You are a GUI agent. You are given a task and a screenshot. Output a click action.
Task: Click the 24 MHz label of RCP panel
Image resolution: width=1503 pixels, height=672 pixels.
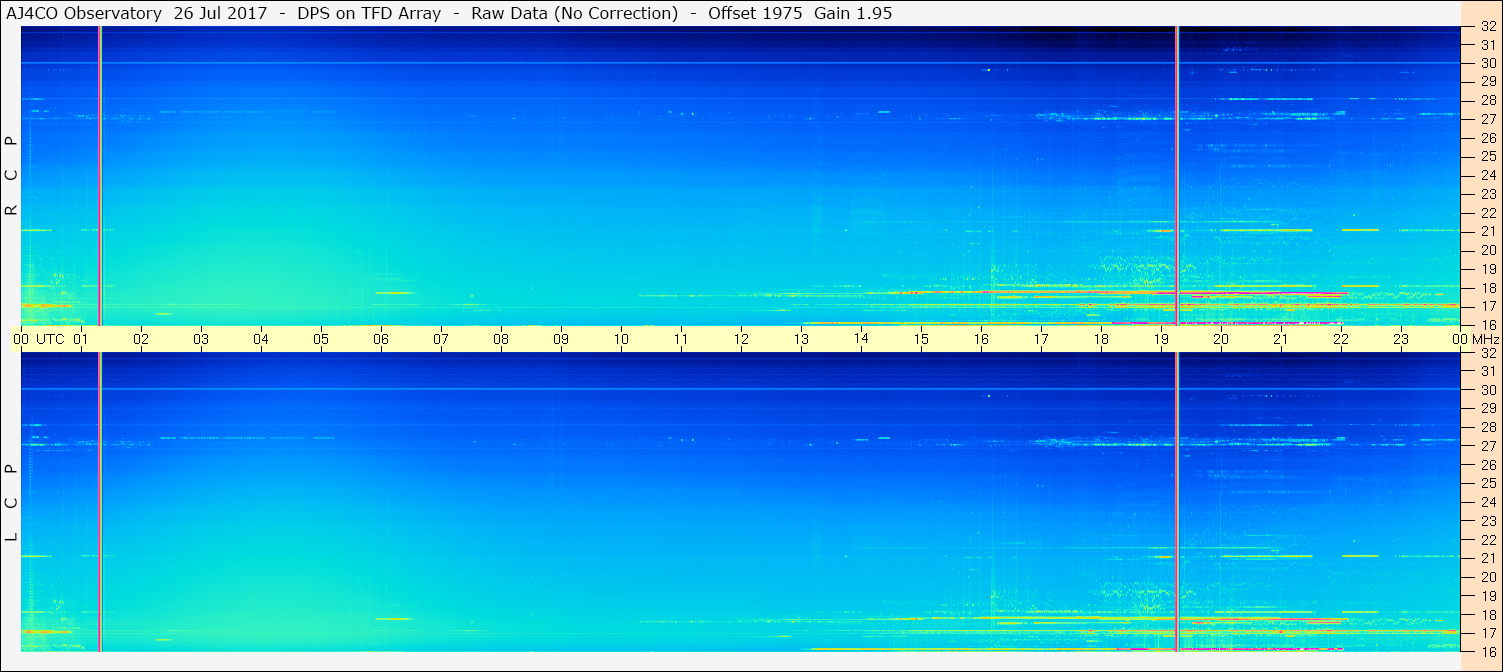(x=1488, y=175)
